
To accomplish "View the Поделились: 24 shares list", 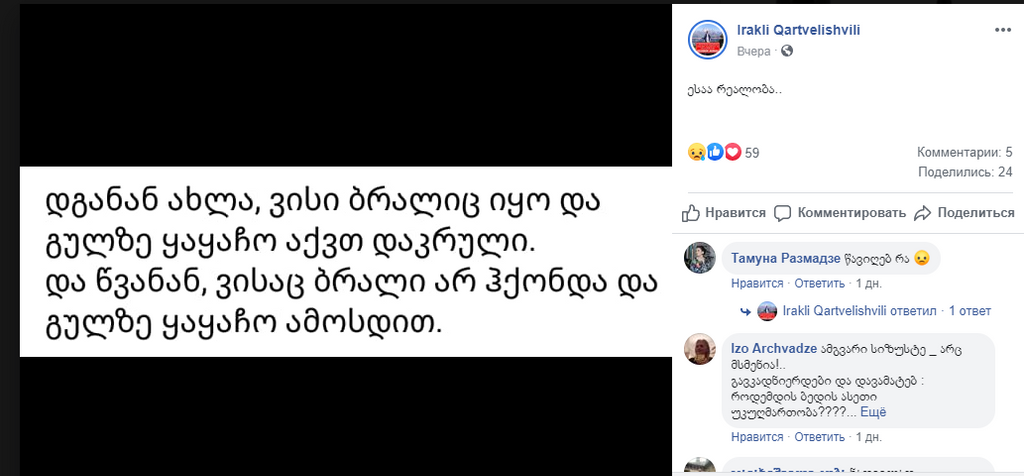I will pyautogui.click(x=965, y=172).
